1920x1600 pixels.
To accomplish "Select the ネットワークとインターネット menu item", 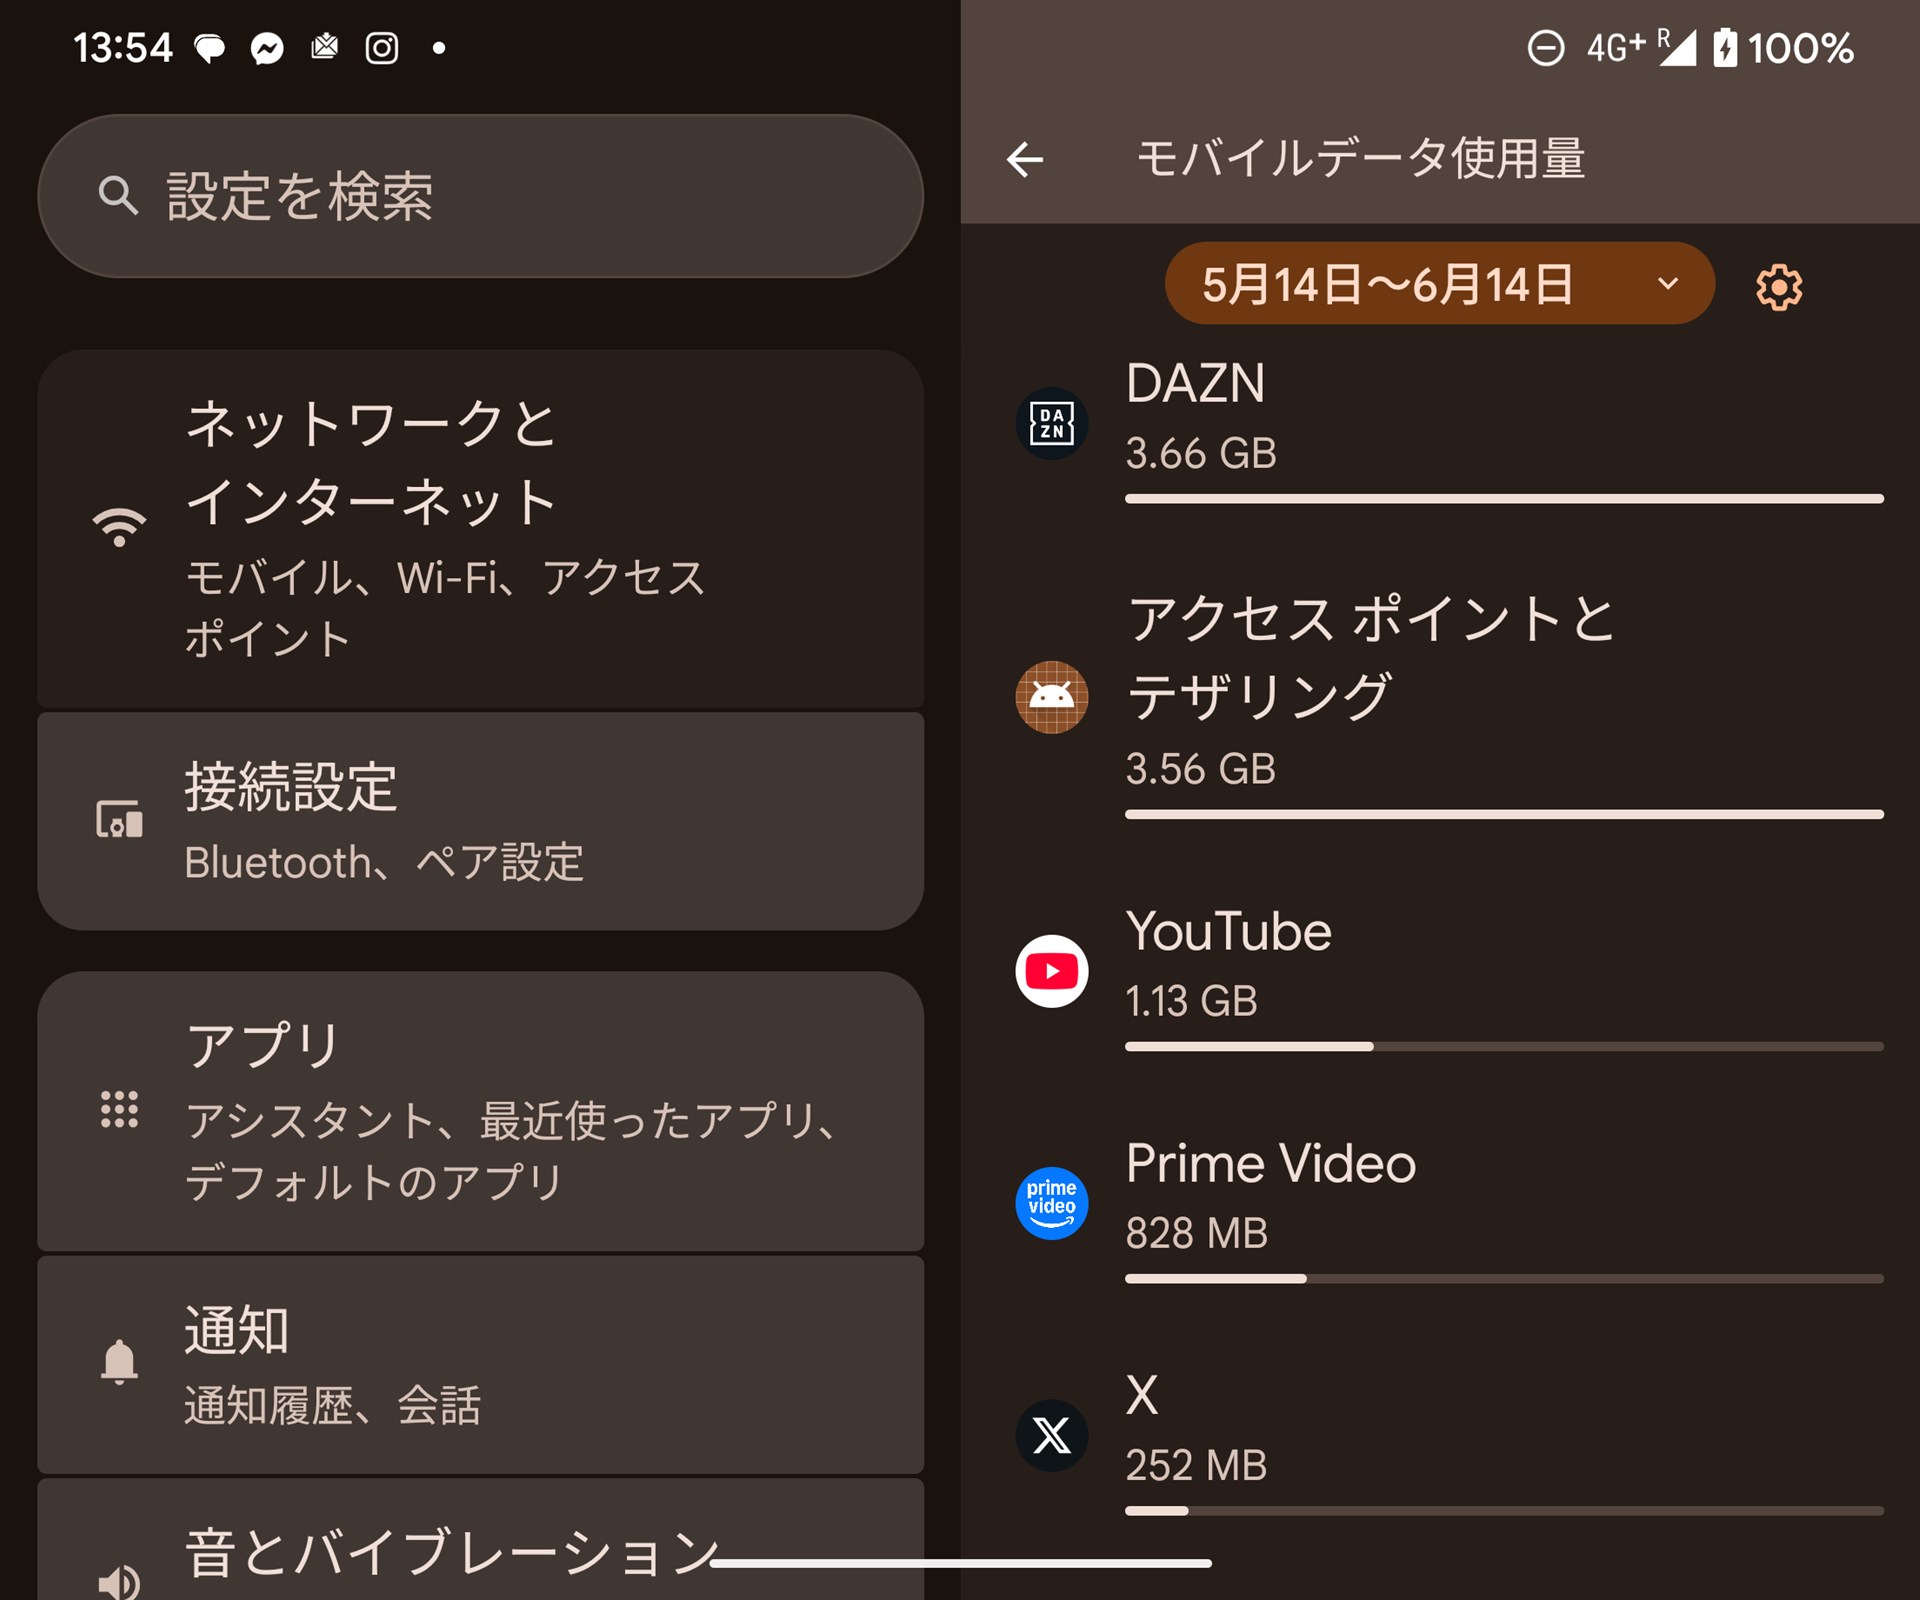I will click(x=480, y=527).
